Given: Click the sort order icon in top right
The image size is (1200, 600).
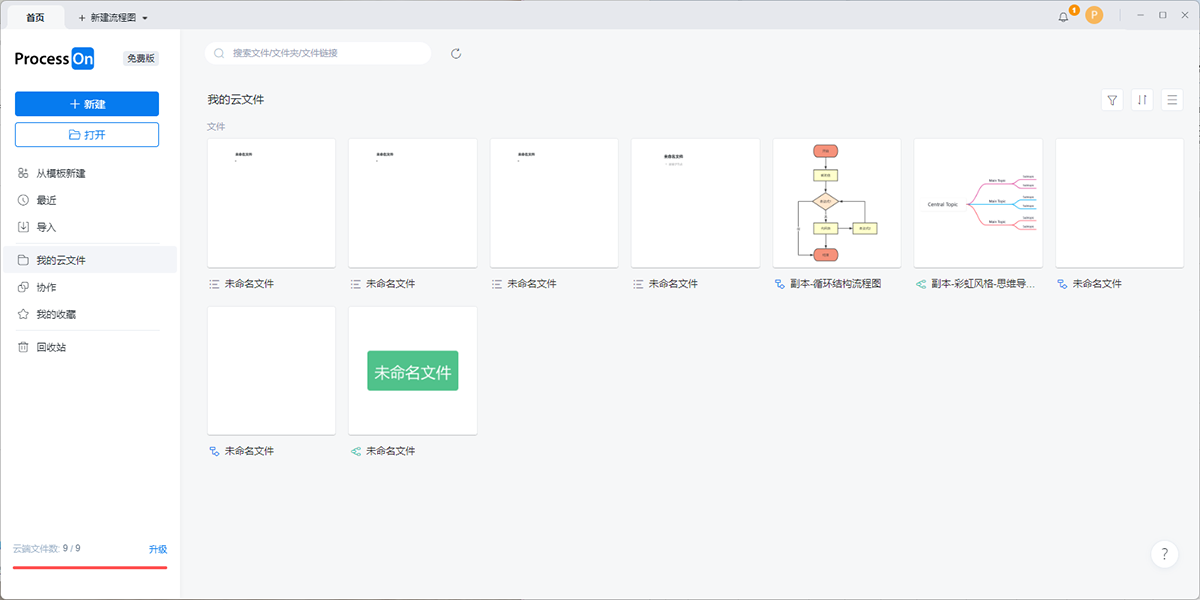Looking at the screenshot, I should click(1141, 99).
